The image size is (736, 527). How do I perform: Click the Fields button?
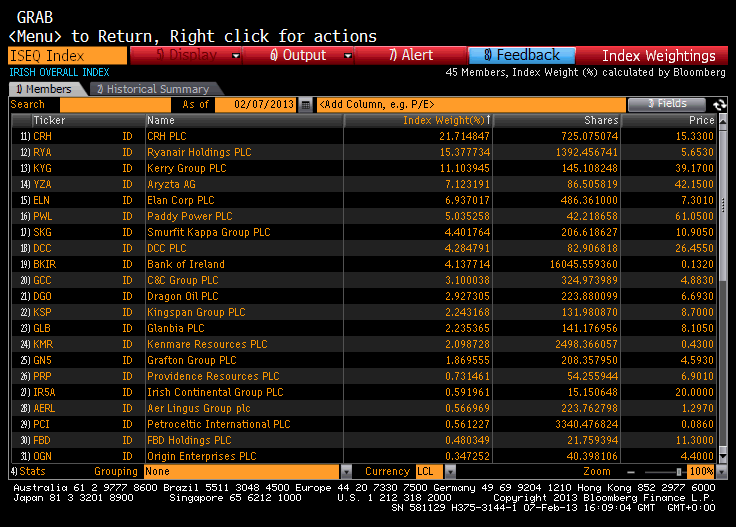pyautogui.click(x=667, y=104)
